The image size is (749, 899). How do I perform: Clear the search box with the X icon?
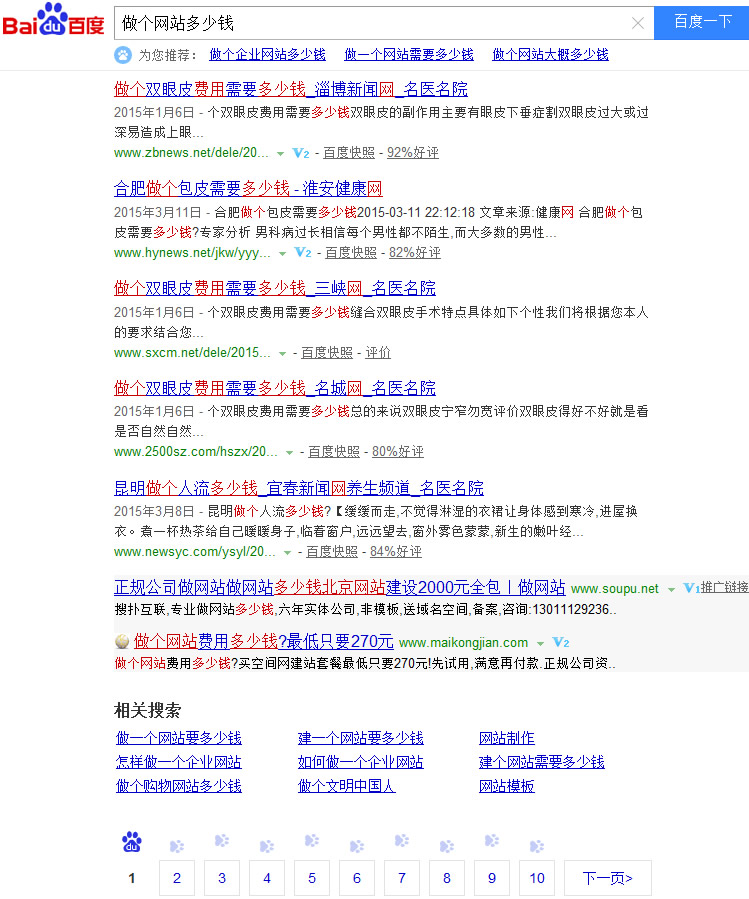point(637,24)
